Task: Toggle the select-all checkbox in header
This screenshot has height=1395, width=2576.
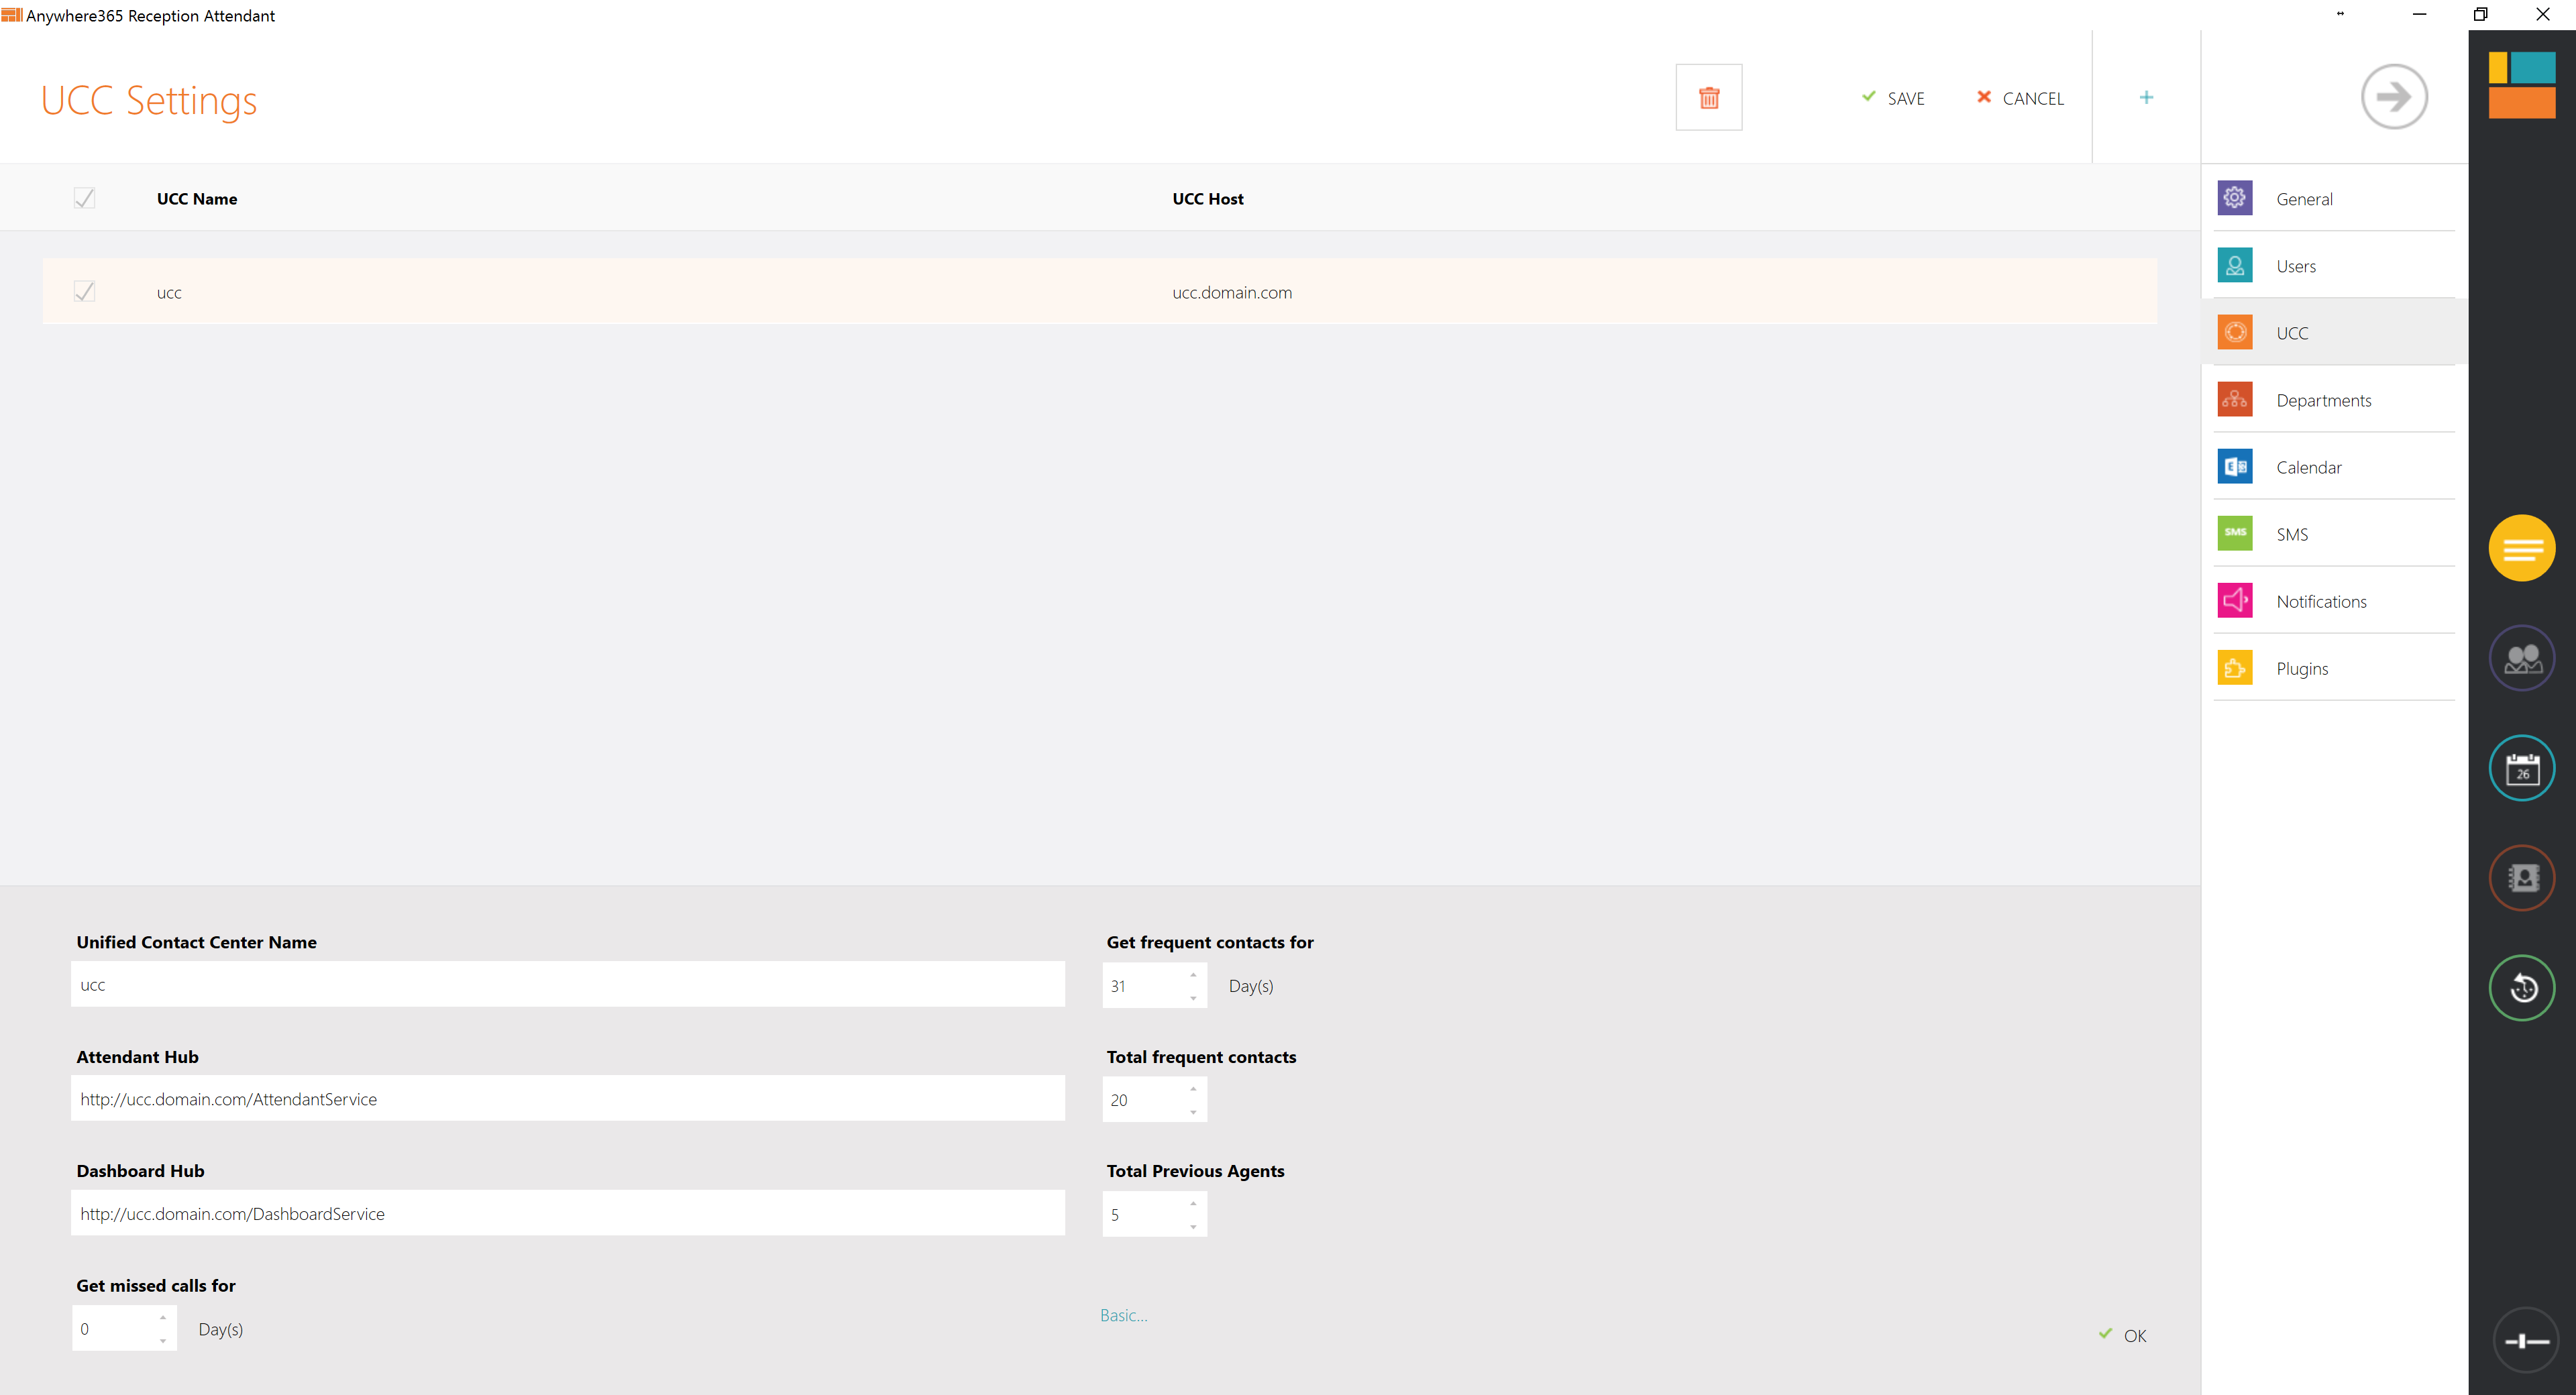Action: click(x=85, y=198)
